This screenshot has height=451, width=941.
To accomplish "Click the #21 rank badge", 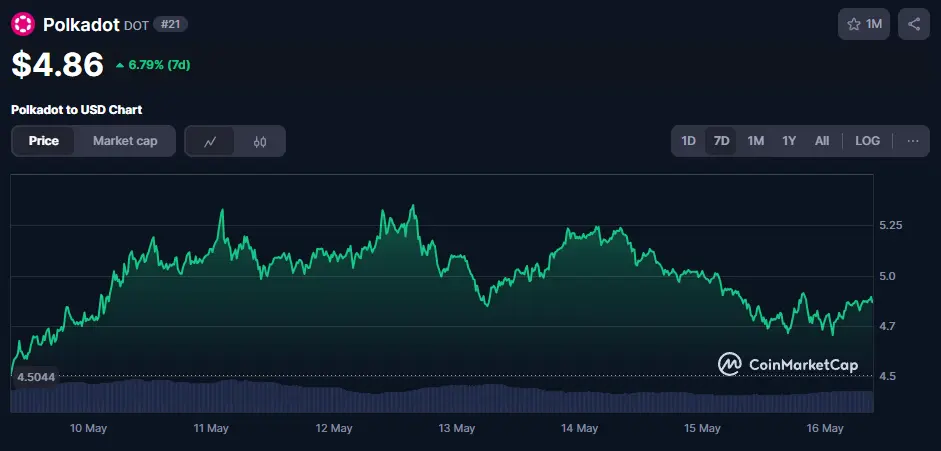I will (170, 25).
